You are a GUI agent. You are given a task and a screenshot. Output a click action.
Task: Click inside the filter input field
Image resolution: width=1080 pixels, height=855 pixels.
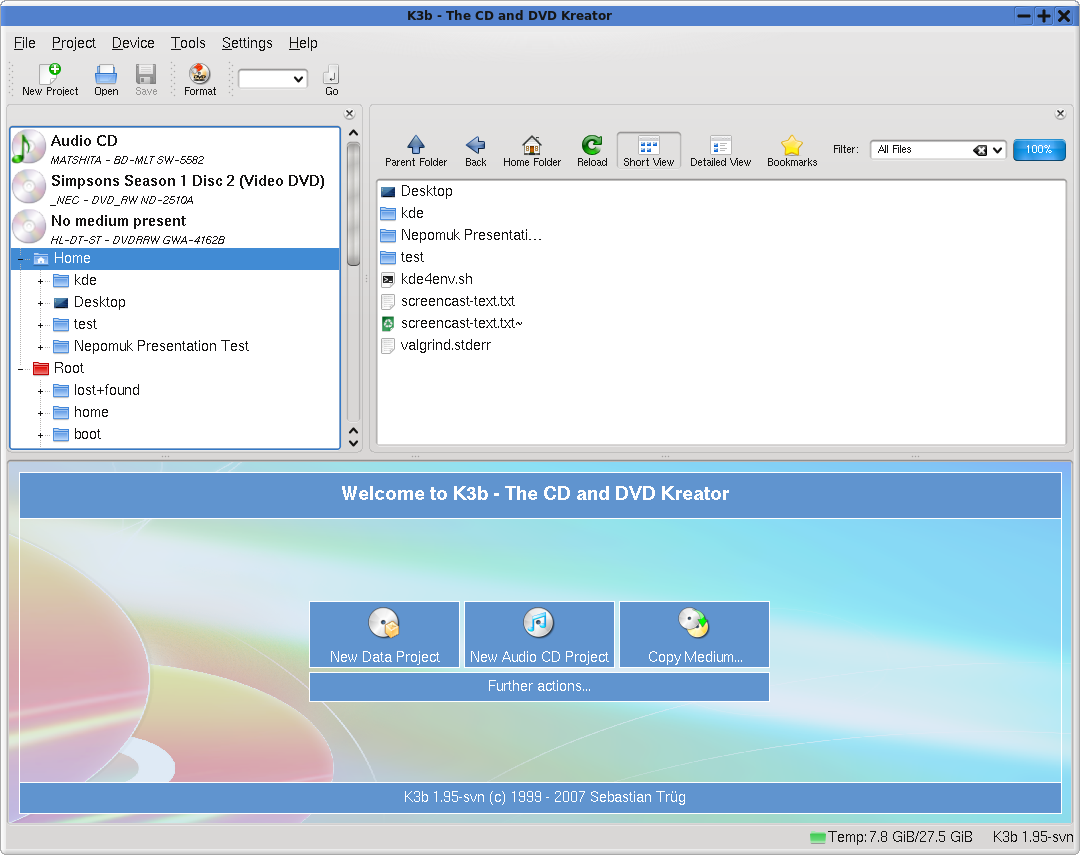(922, 150)
